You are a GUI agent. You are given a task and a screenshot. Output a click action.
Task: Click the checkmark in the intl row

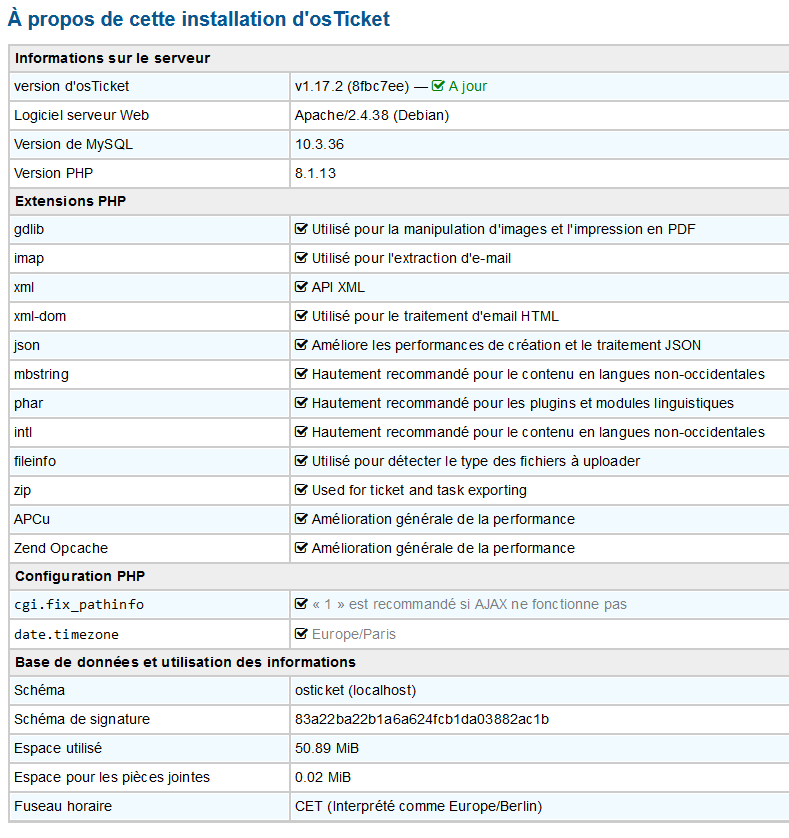point(301,432)
